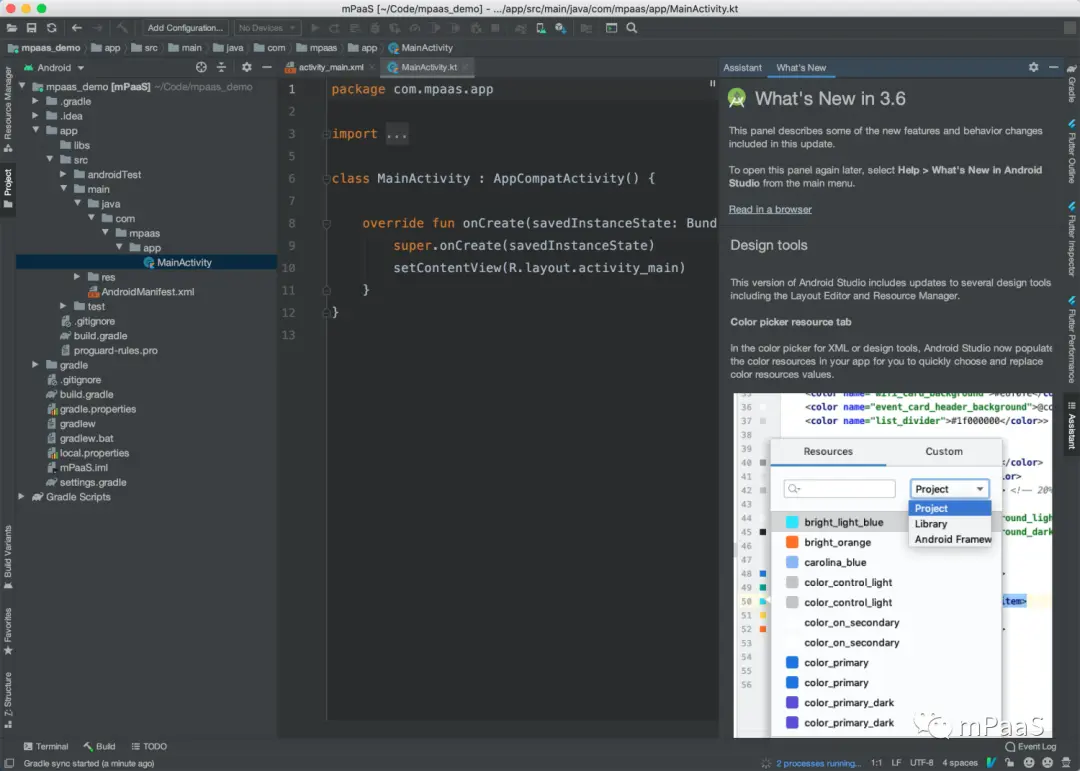Click the Sync/refresh icon in main toolbar

[x=51, y=28]
